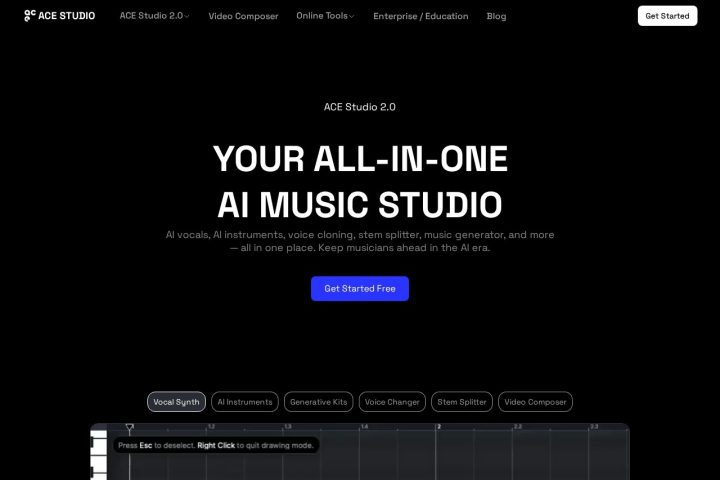Click the ACE STUDIO brand name
The height and width of the screenshot is (480, 720).
pos(67,16)
